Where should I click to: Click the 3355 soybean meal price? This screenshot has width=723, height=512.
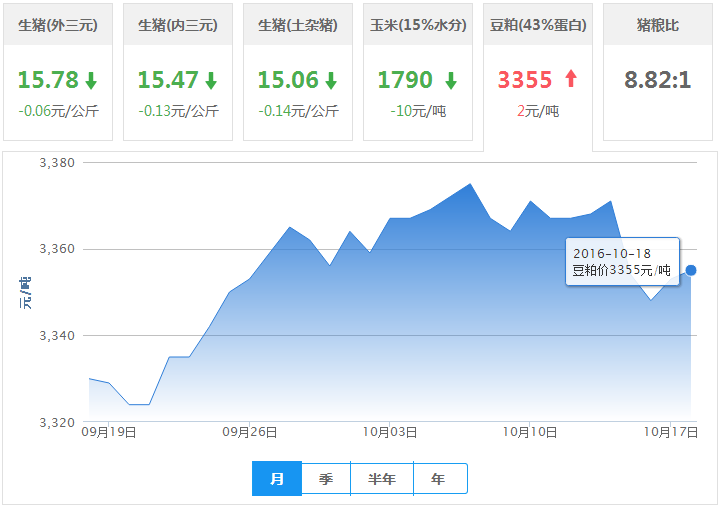(525, 80)
